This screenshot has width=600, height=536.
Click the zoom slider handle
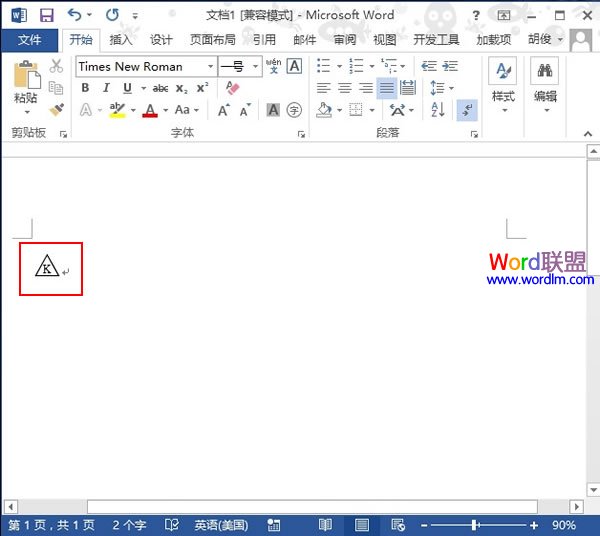click(474, 525)
